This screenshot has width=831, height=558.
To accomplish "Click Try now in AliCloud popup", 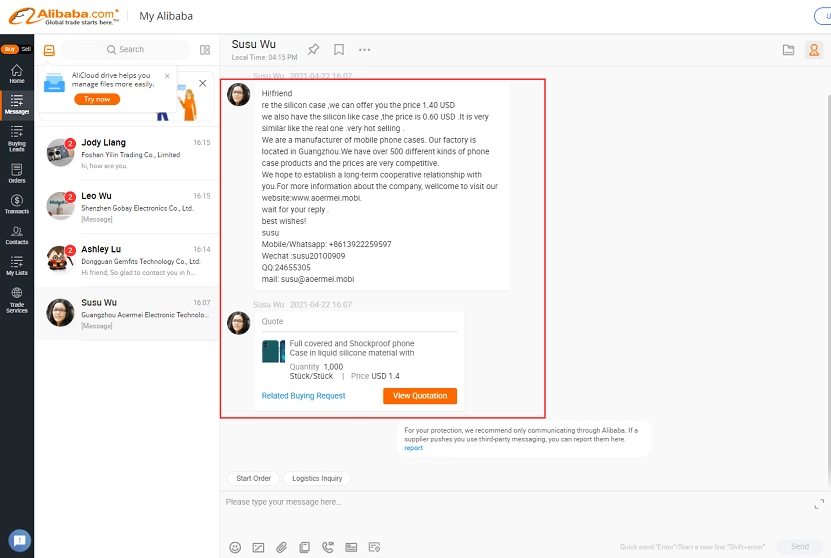I will coord(97,99).
